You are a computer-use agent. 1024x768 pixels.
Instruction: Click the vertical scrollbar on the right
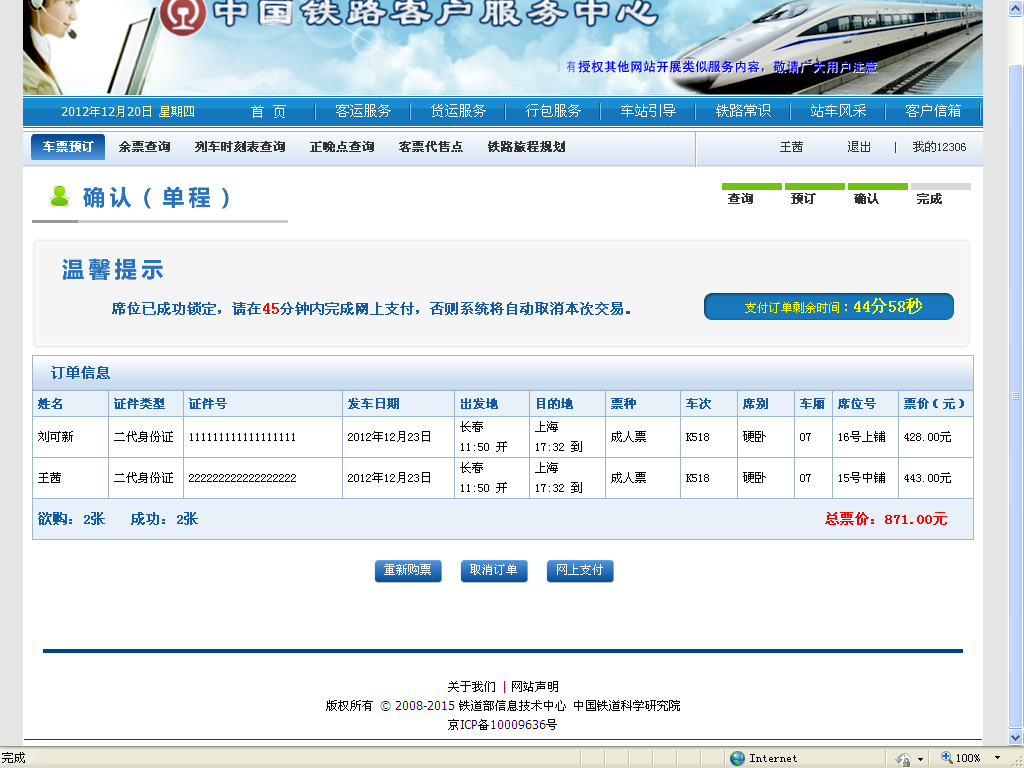pos(1016,396)
